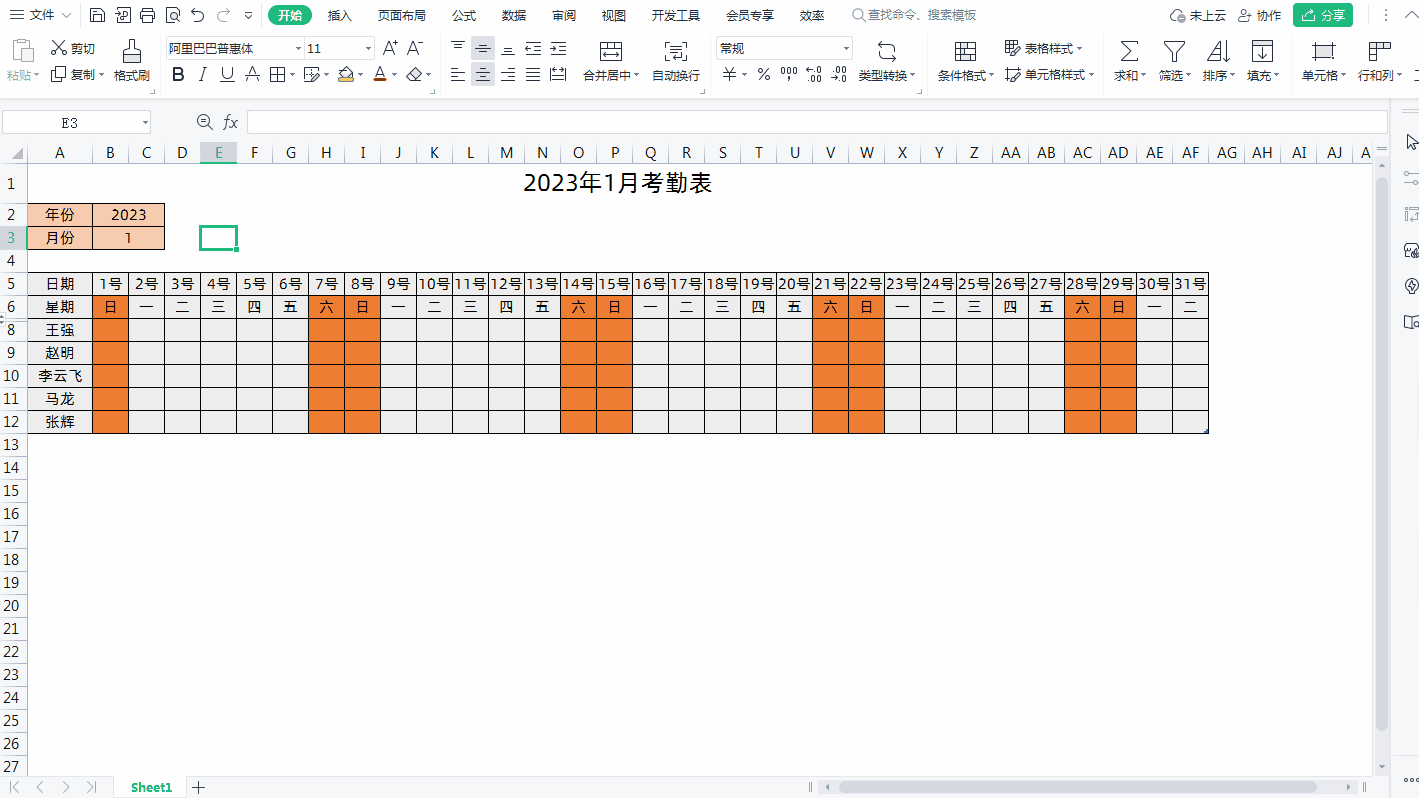Screen dimensions: 1419x798
Task: Increase font size with A+ icon
Action: (391, 48)
